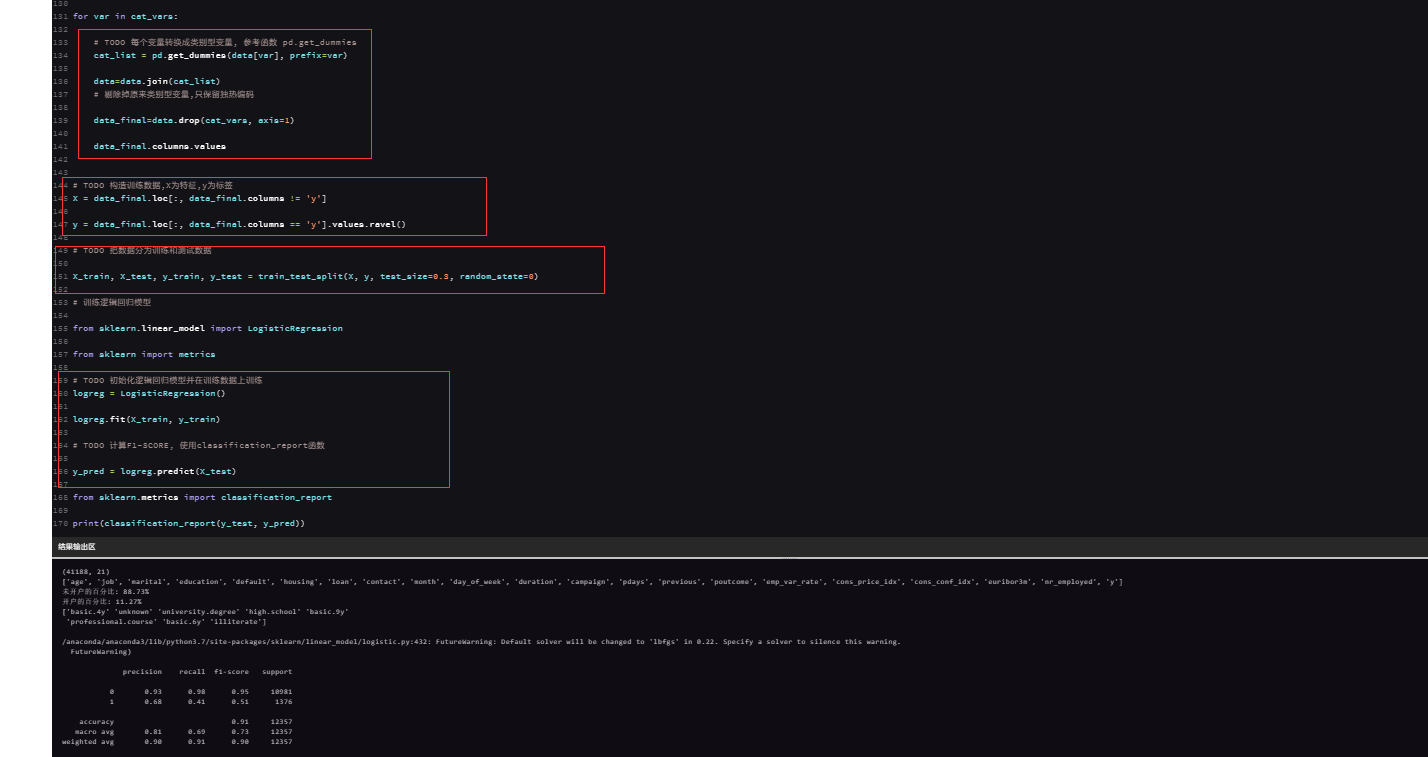Click line "from sklearn.metrics import classification_report"
Screen dimensions: 1428x757
click(202, 497)
